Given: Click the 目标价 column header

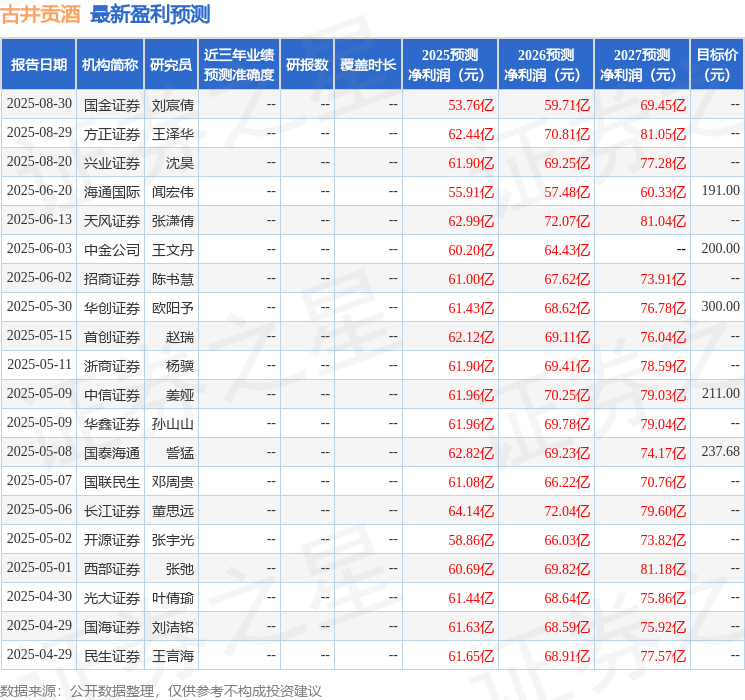Looking at the screenshot, I should pos(717,65).
